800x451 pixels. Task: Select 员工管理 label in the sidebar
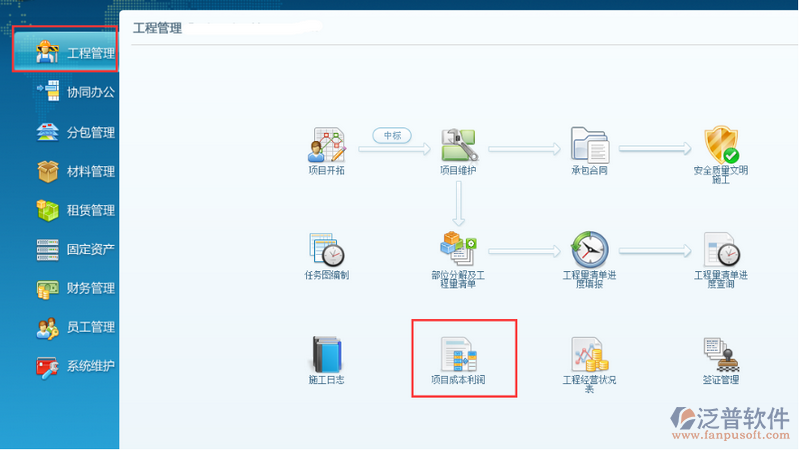point(91,327)
